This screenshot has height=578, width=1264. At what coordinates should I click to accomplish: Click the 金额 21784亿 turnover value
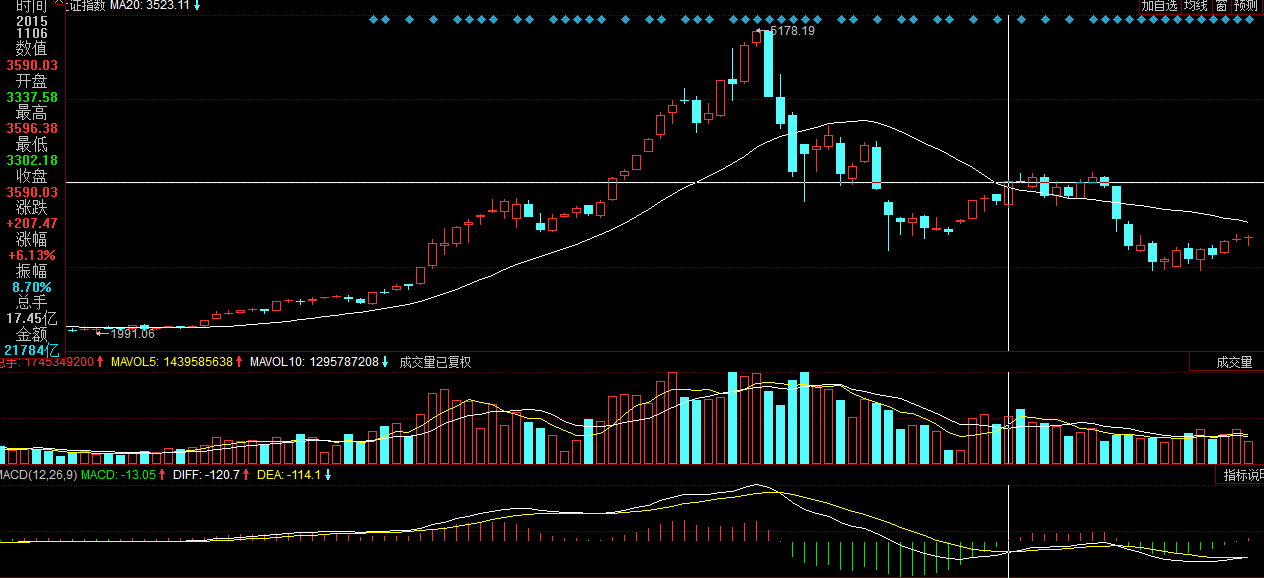[32, 351]
